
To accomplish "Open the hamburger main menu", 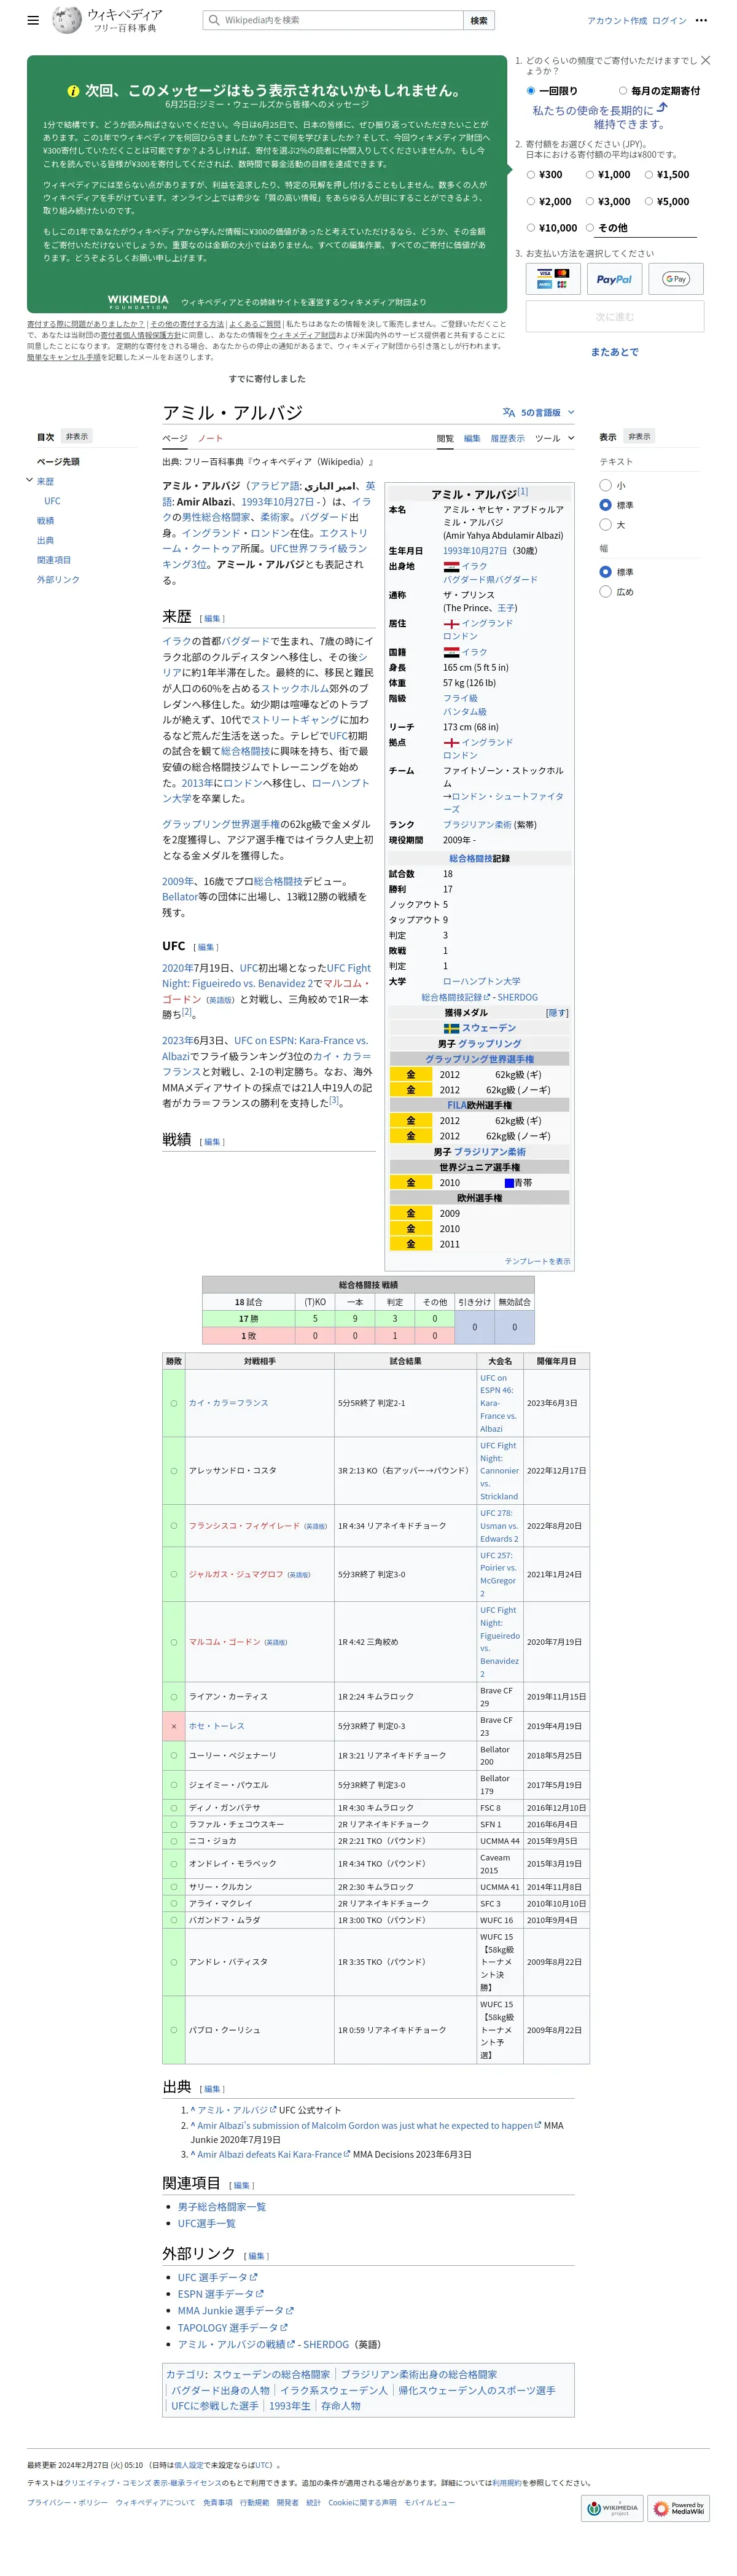I will (x=33, y=20).
